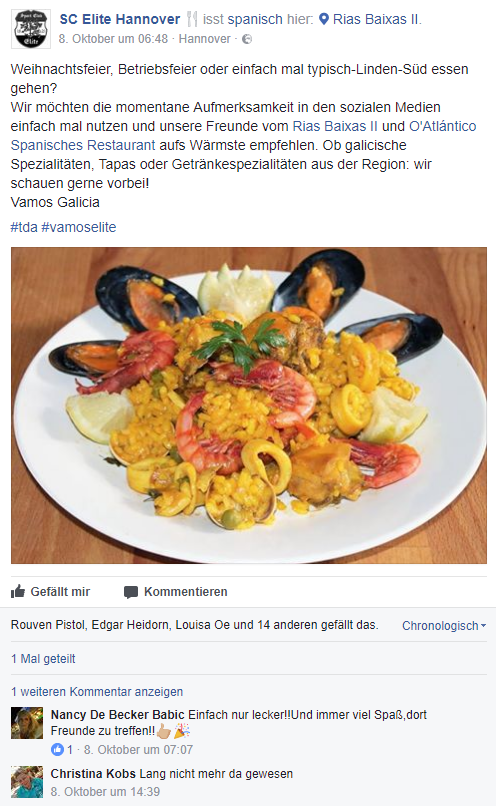Open Nancy De Becker Babic's avatar
Viewport: 496px width, 806px height.
pyautogui.click(x=27, y=723)
